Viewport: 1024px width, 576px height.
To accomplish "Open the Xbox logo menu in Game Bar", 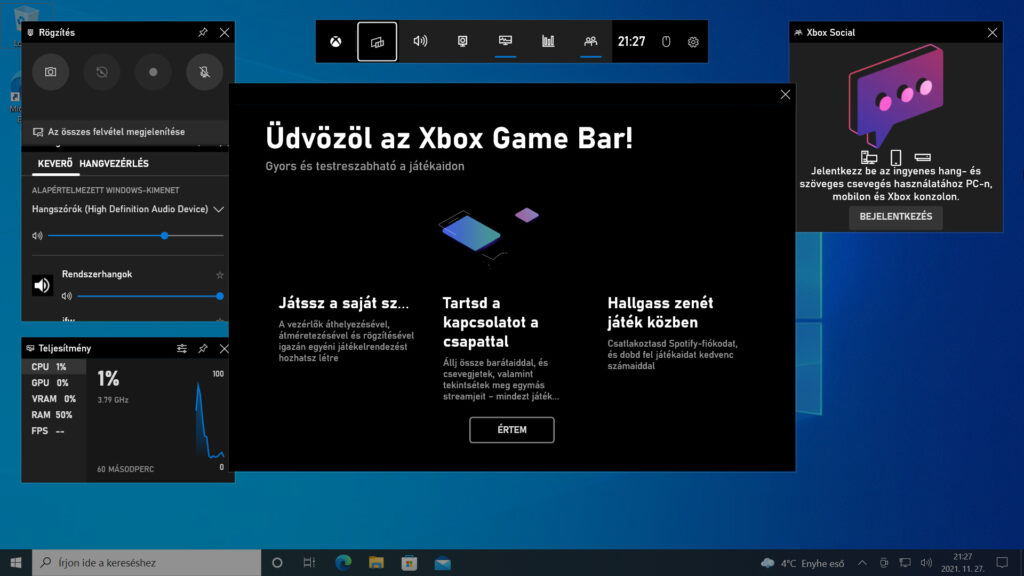I will coord(335,42).
